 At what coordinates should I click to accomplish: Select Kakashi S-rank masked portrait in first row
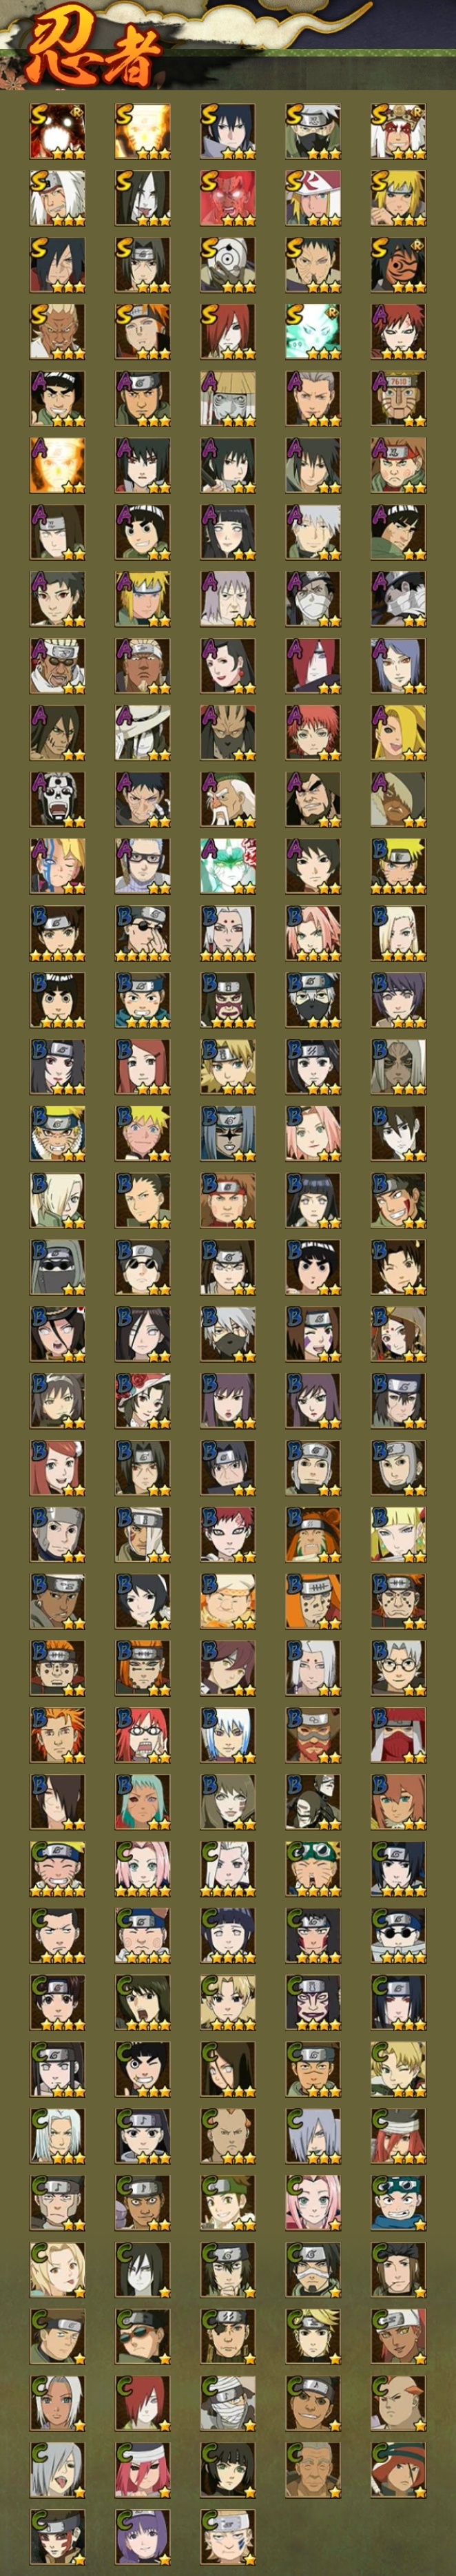point(313,131)
